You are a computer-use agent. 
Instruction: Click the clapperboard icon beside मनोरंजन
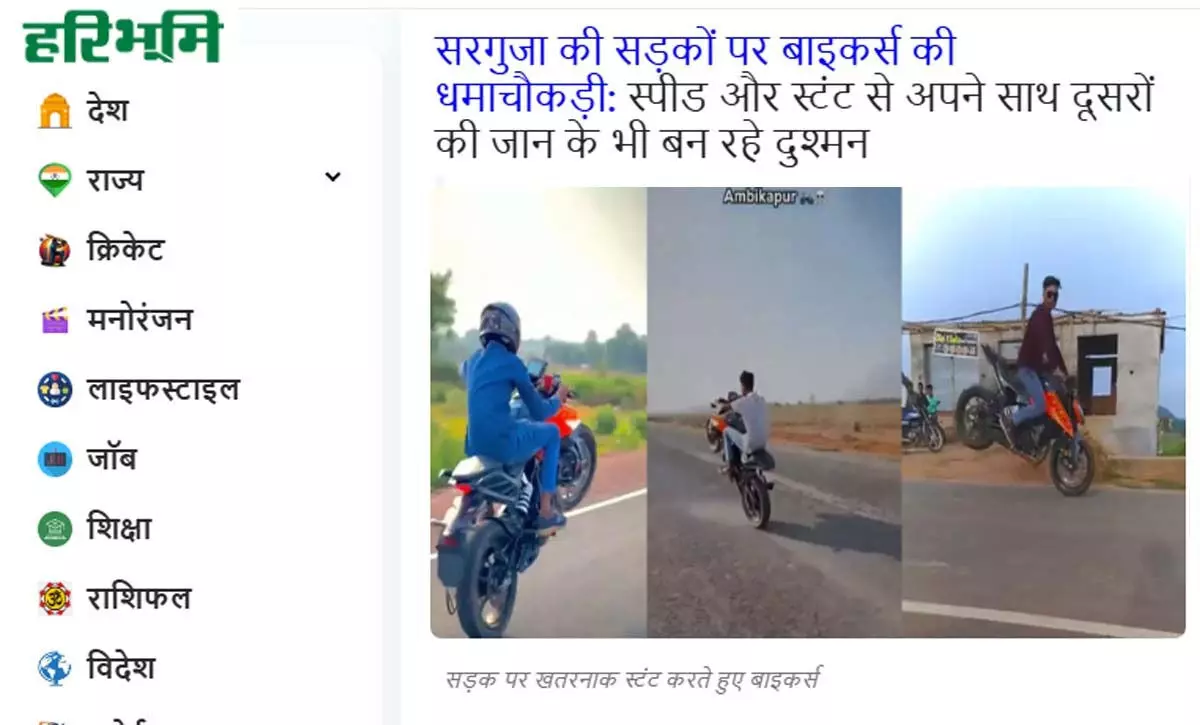55,320
